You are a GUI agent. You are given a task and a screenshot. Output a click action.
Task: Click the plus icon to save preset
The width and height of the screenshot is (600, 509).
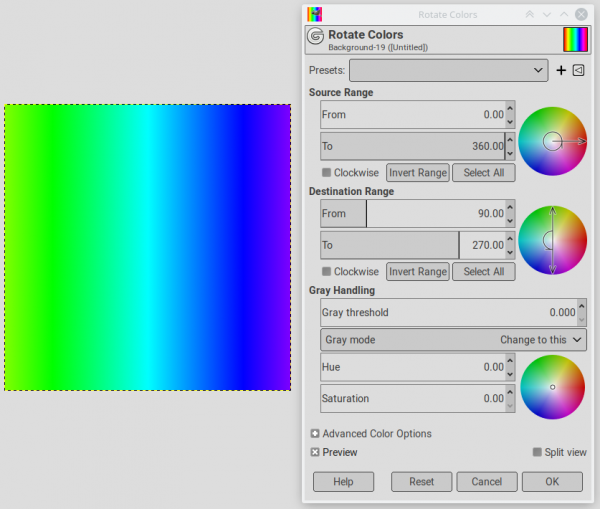click(x=561, y=70)
